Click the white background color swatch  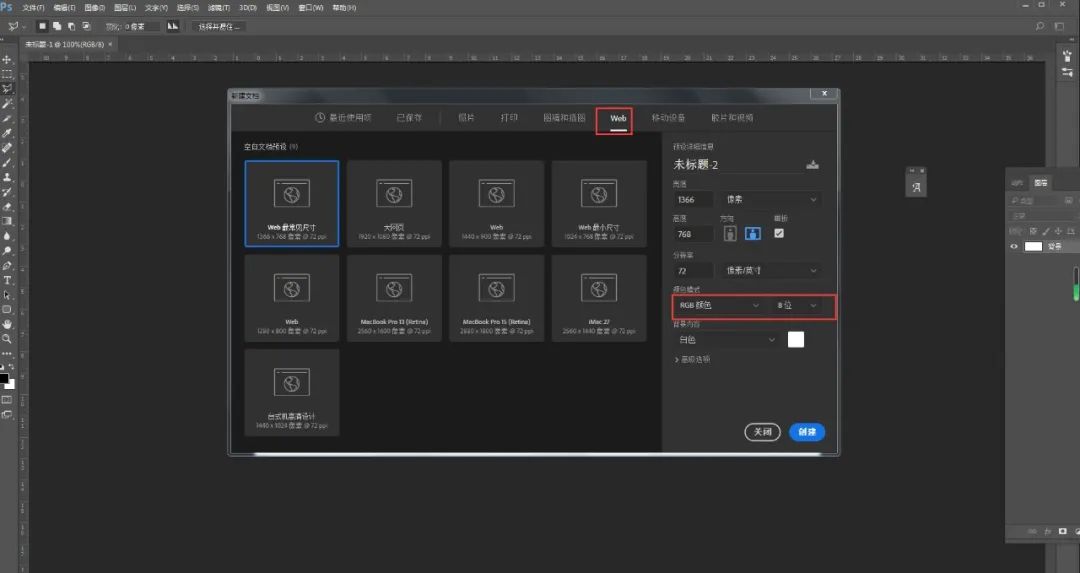click(796, 340)
